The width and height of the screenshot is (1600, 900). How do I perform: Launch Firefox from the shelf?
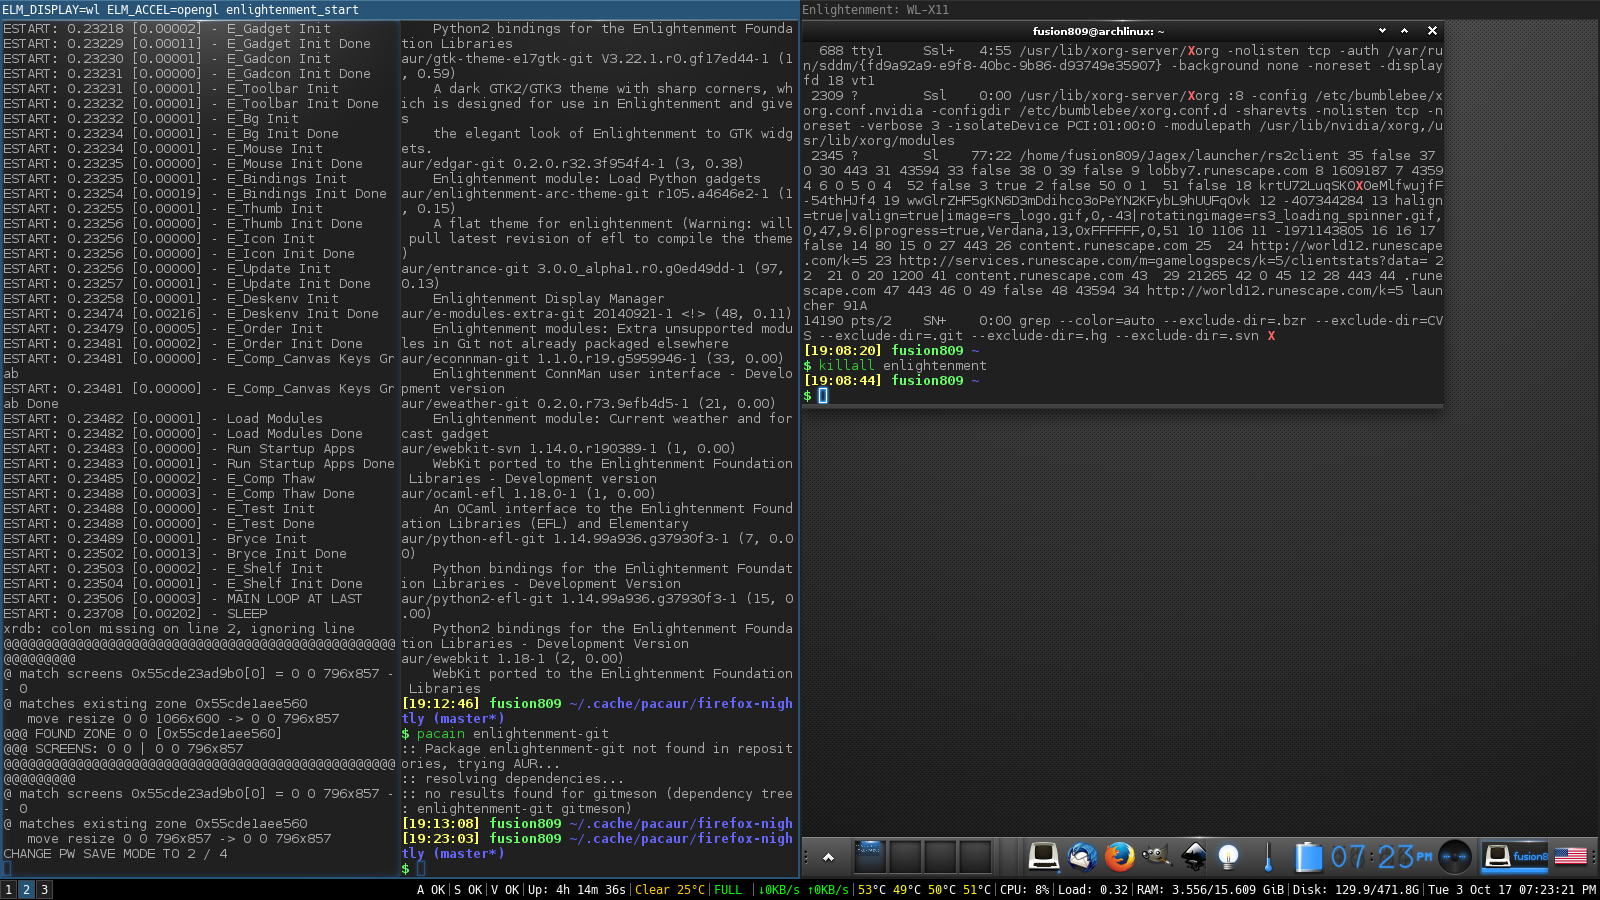point(1119,857)
